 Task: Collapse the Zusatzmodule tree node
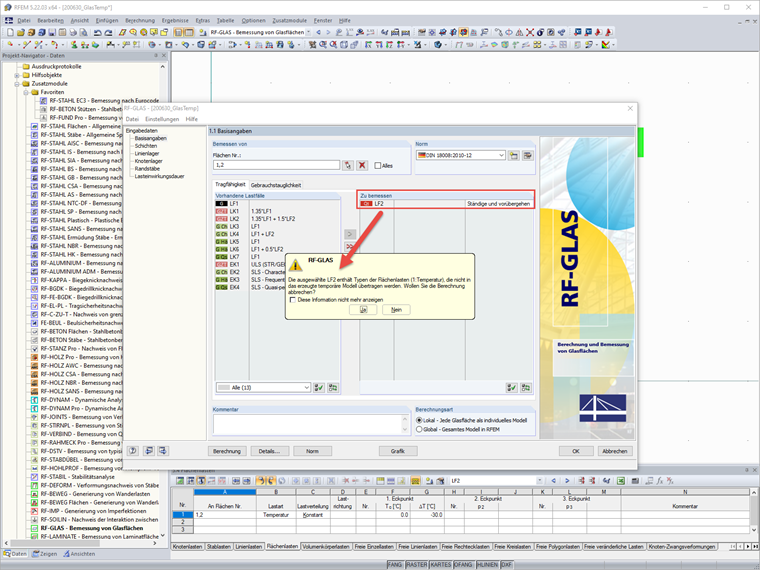(x=17, y=84)
